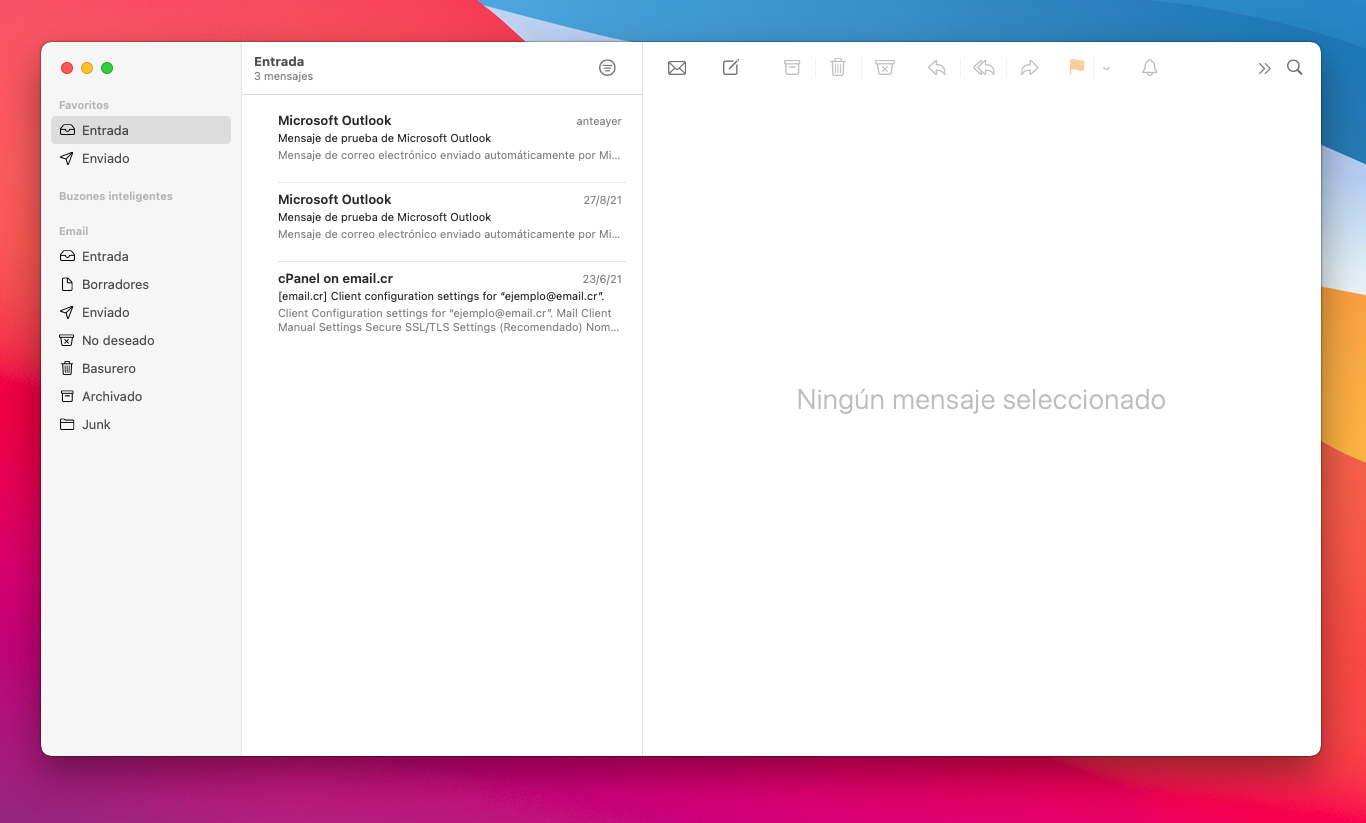Open the search magnifier
The image size is (1366, 823).
coord(1295,68)
